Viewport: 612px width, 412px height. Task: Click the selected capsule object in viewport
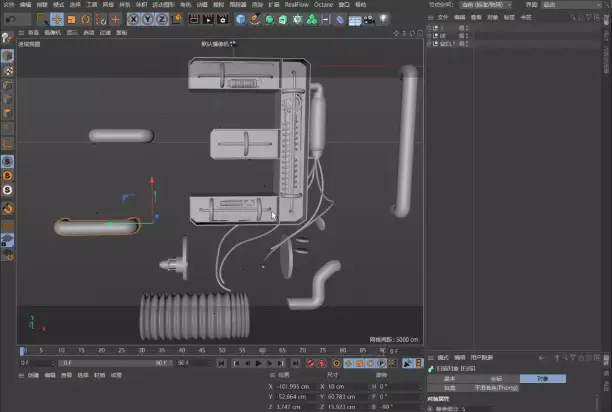[97, 227]
